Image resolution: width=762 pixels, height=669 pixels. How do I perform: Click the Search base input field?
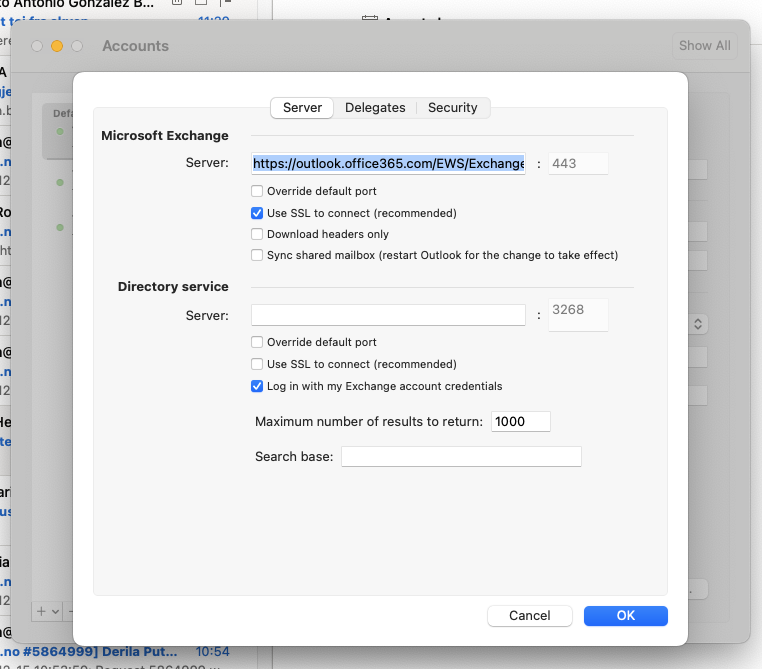[461, 457]
